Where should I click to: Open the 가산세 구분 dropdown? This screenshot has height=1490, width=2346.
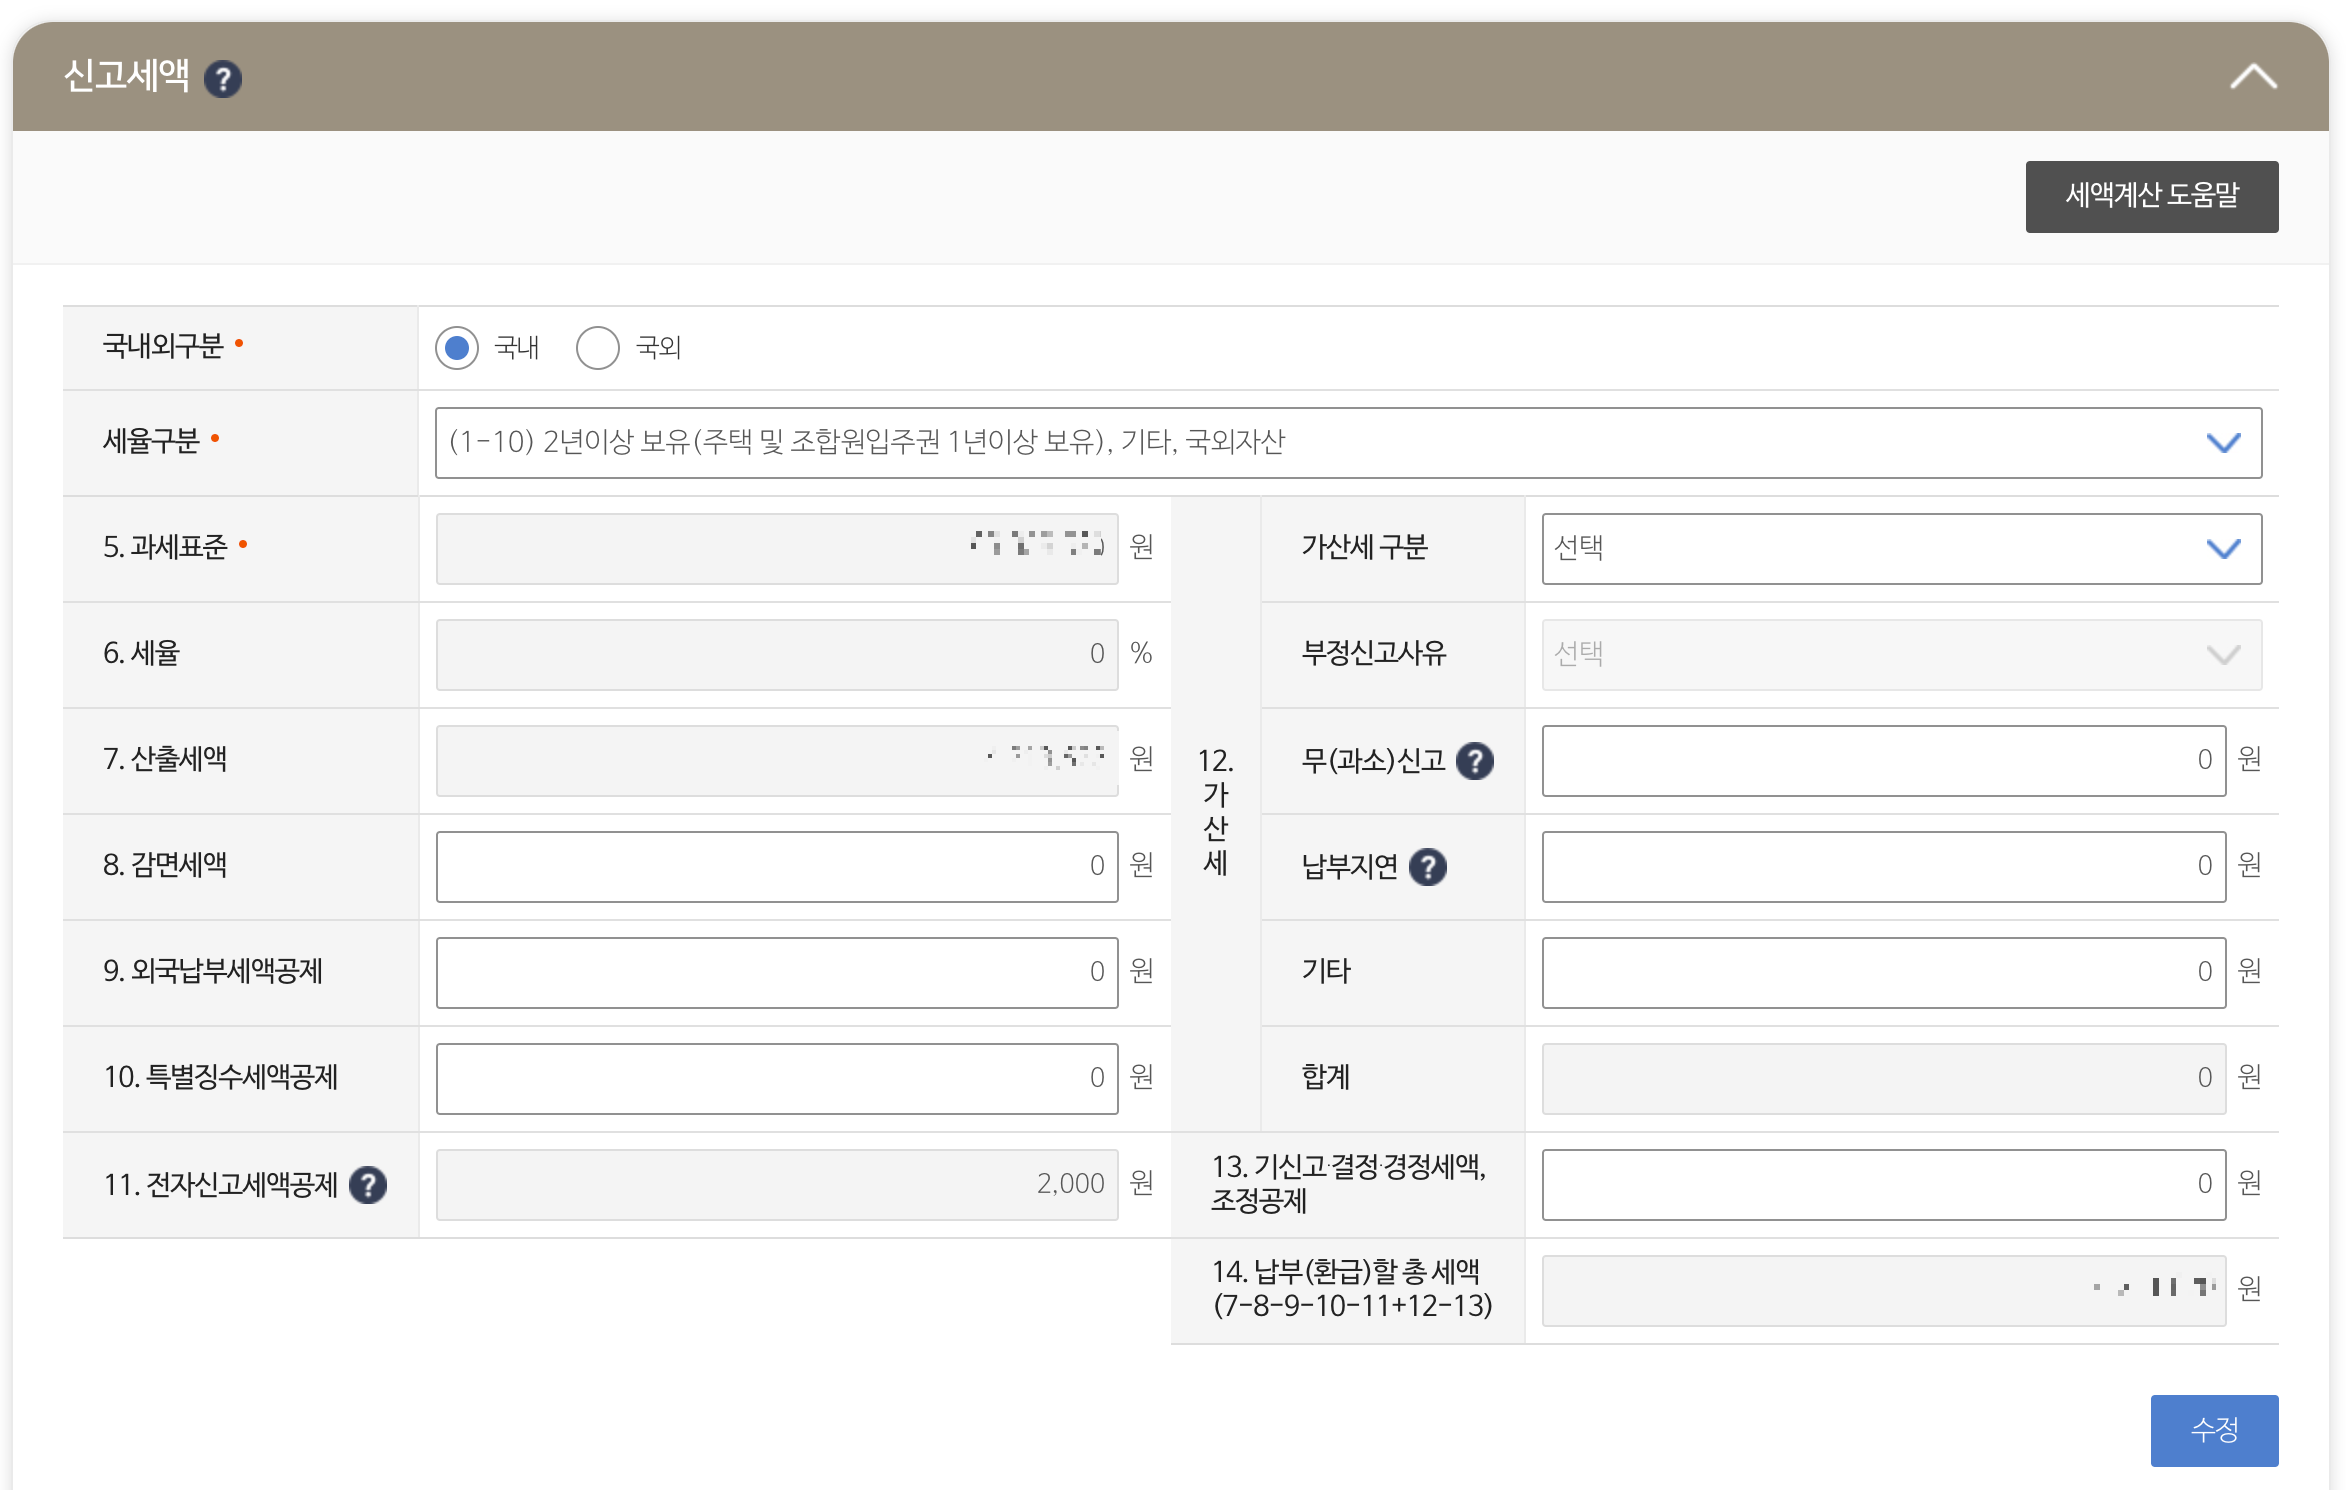[x=1901, y=549]
